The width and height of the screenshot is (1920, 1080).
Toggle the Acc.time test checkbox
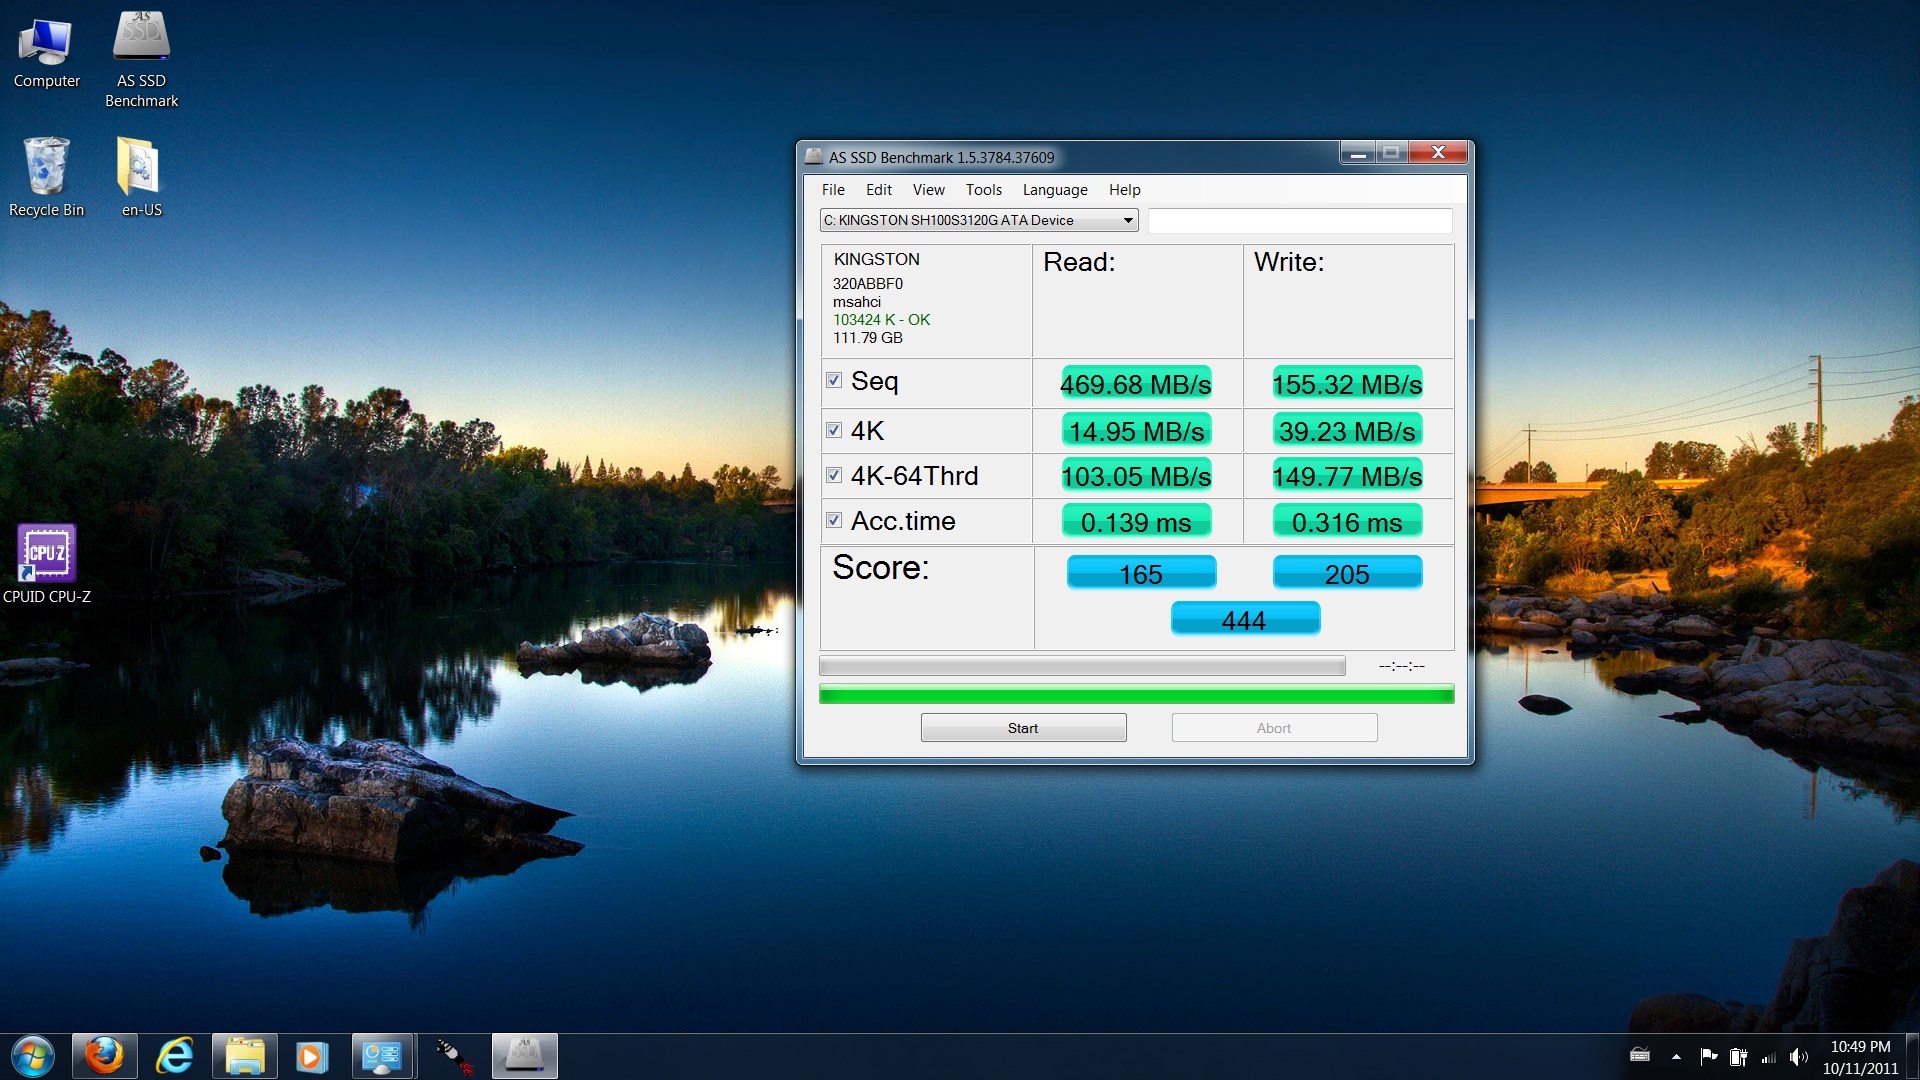tap(834, 520)
